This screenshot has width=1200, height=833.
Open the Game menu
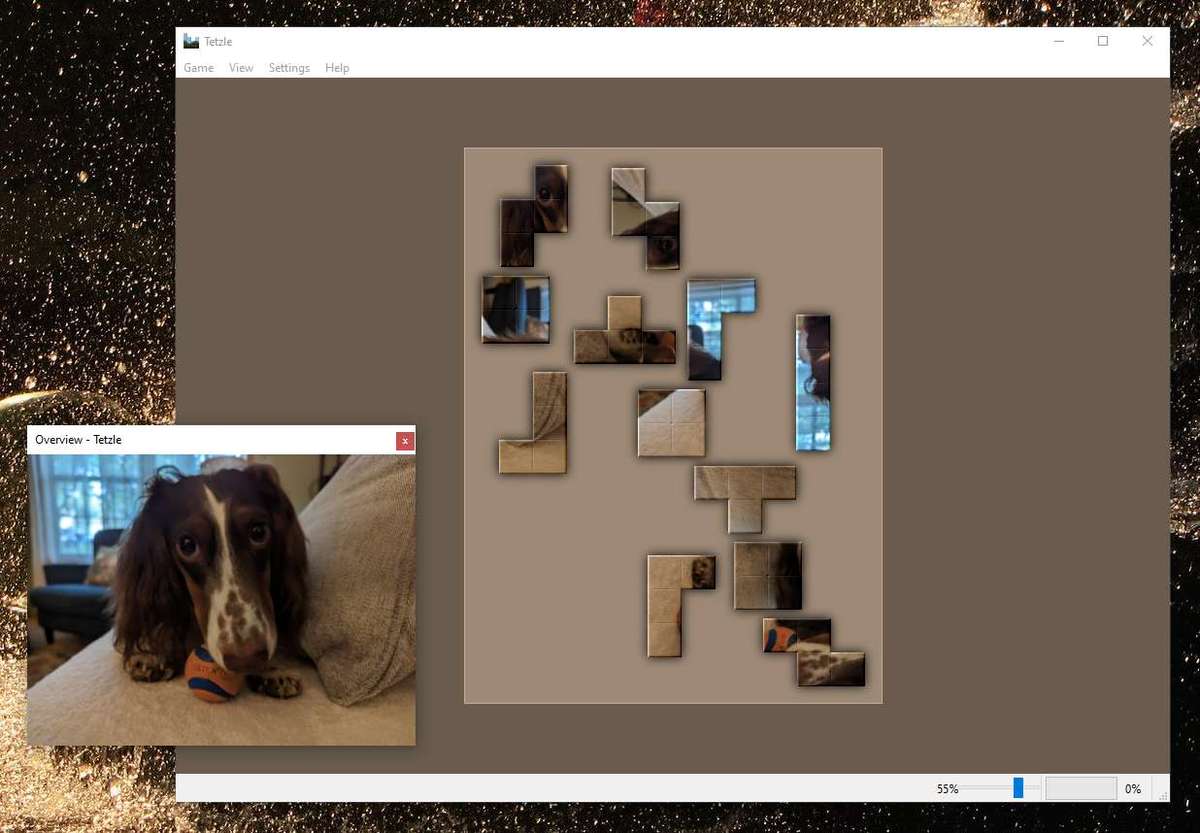click(198, 68)
